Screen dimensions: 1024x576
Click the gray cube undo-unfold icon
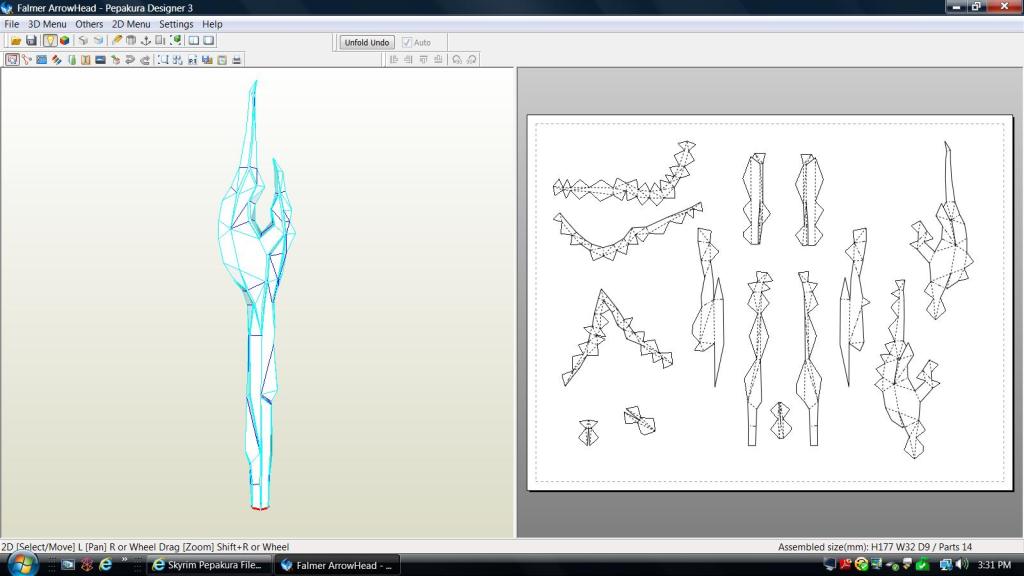coord(83,40)
